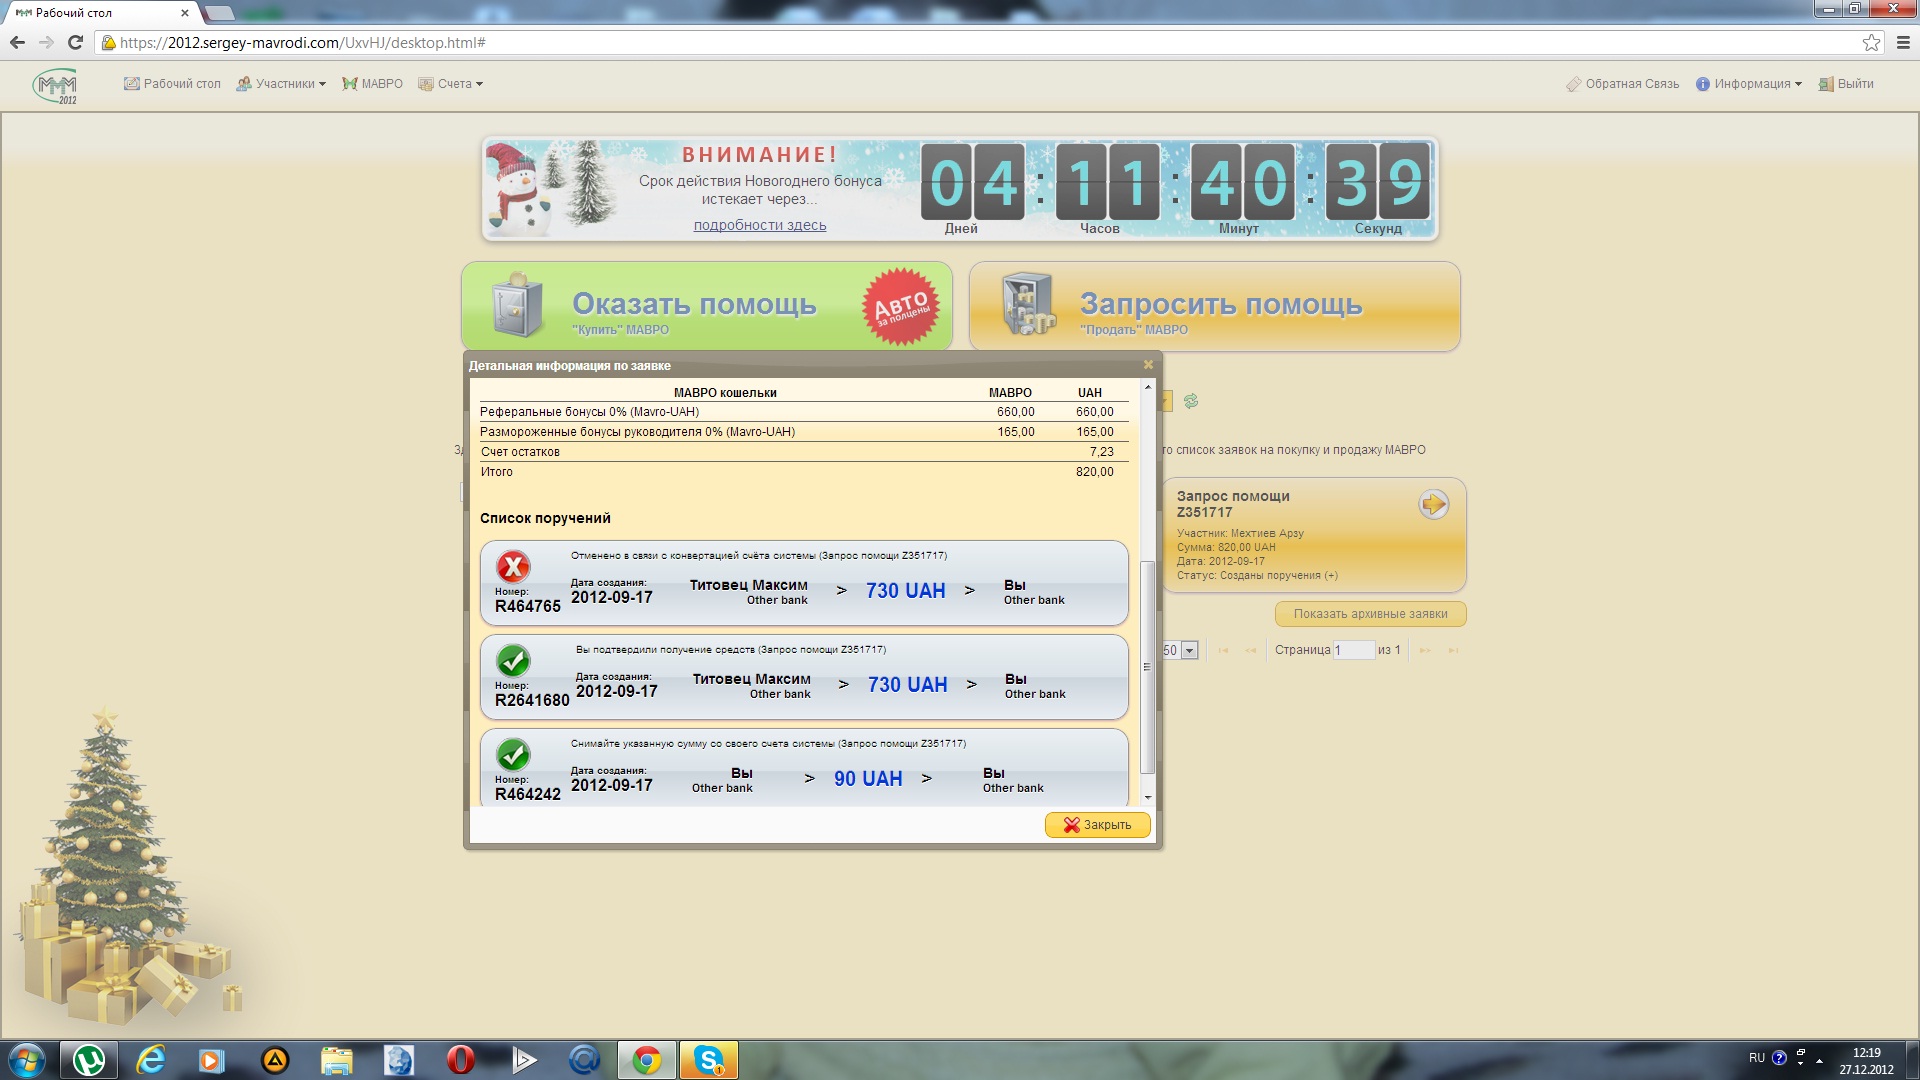Click red cancelled icon of order R464765
The width and height of the screenshot is (1920, 1080).
point(513,567)
